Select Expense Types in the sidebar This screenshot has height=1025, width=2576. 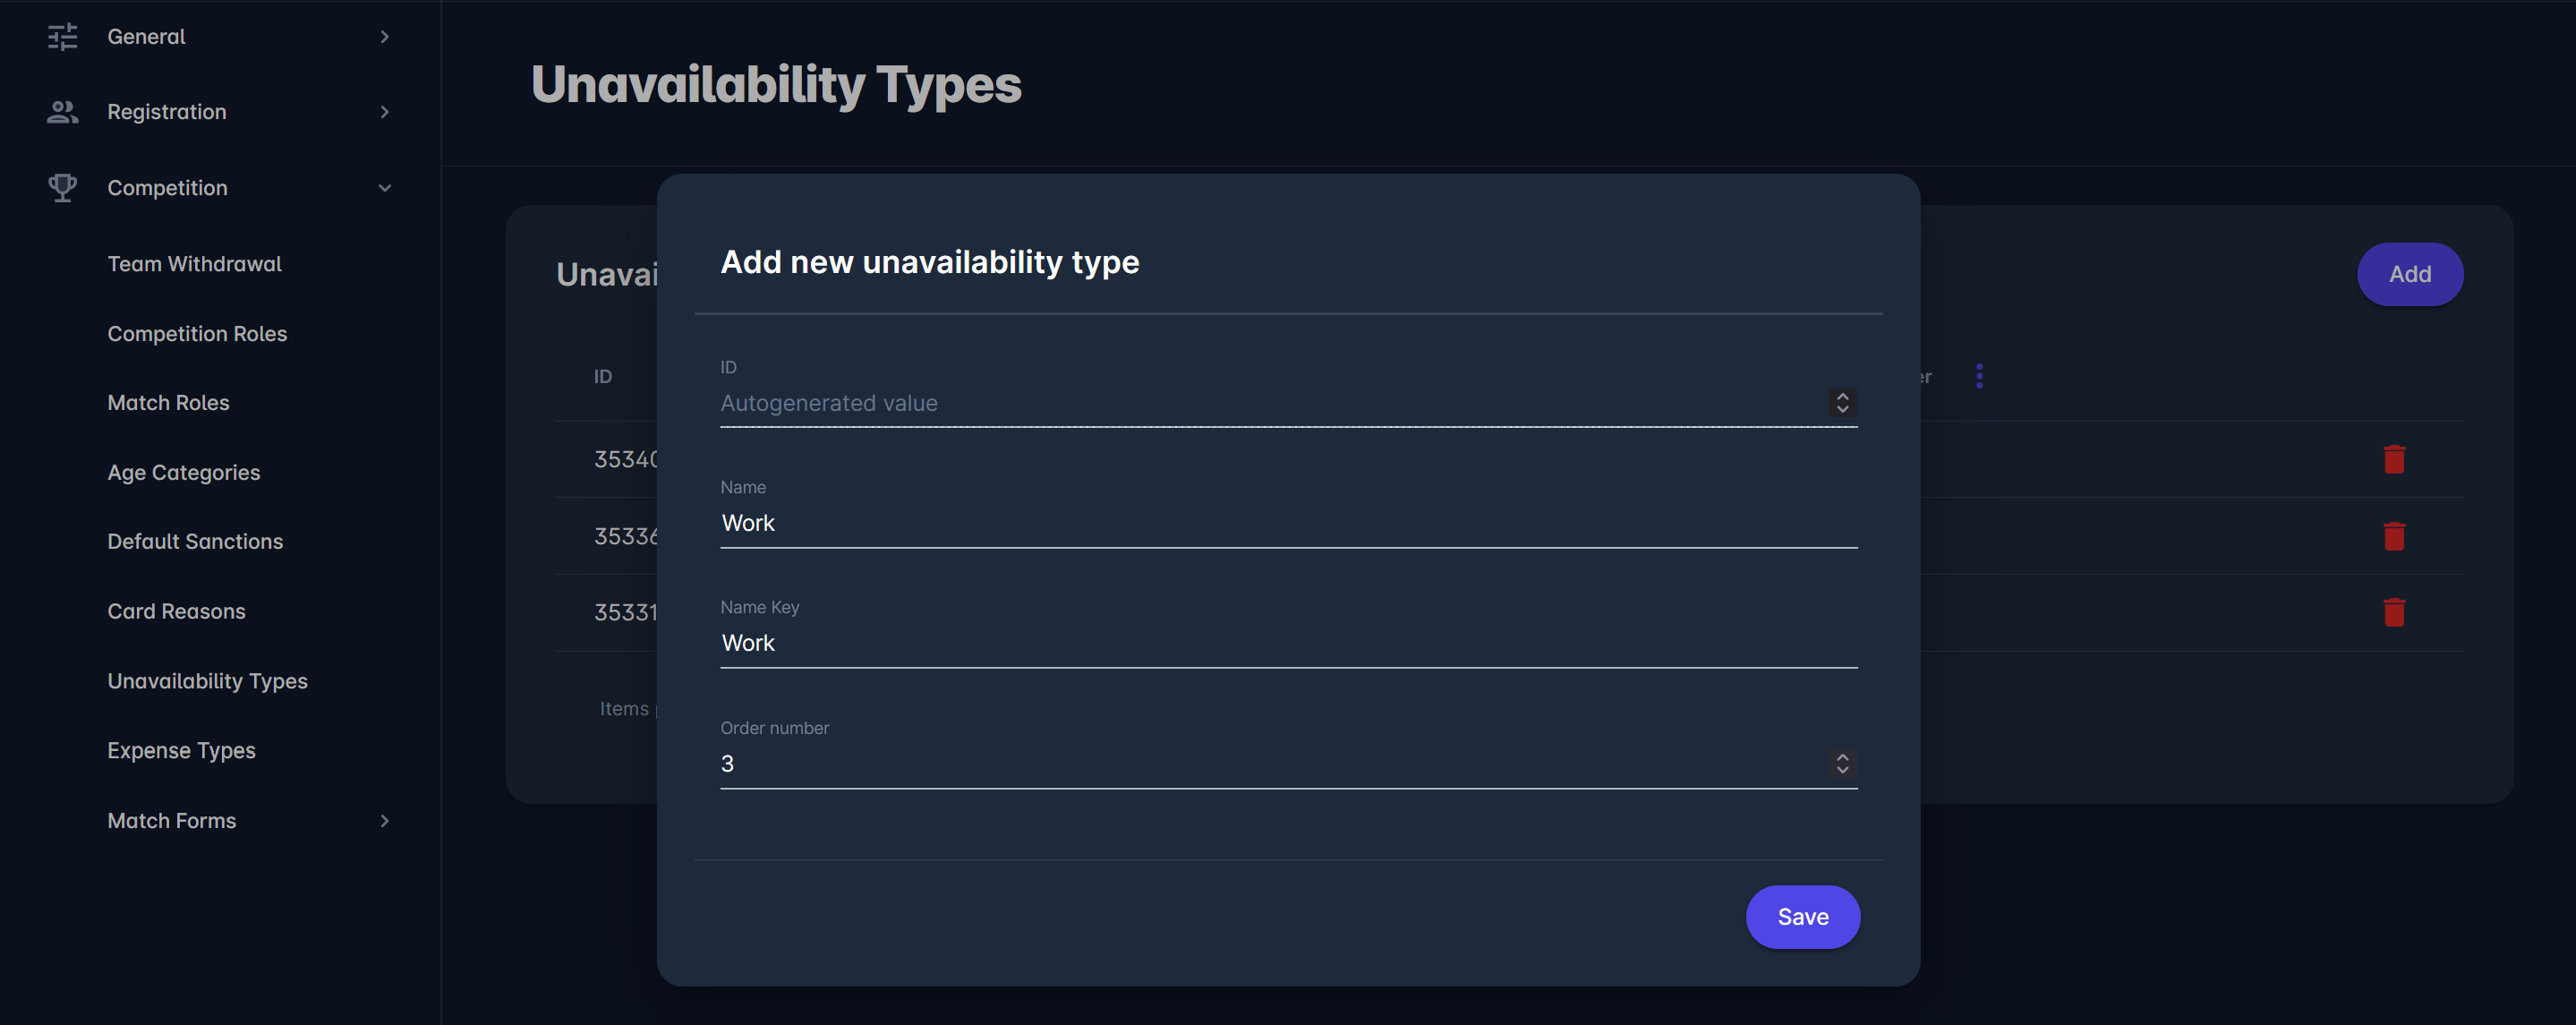tap(181, 750)
